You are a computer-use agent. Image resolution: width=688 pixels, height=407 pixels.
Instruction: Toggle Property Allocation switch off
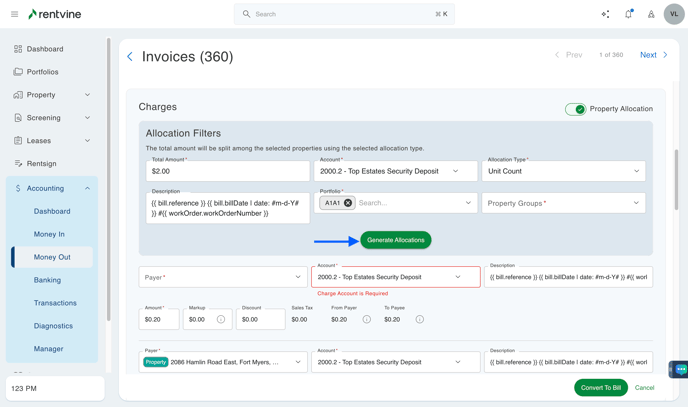pyautogui.click(x=575, y=109)
